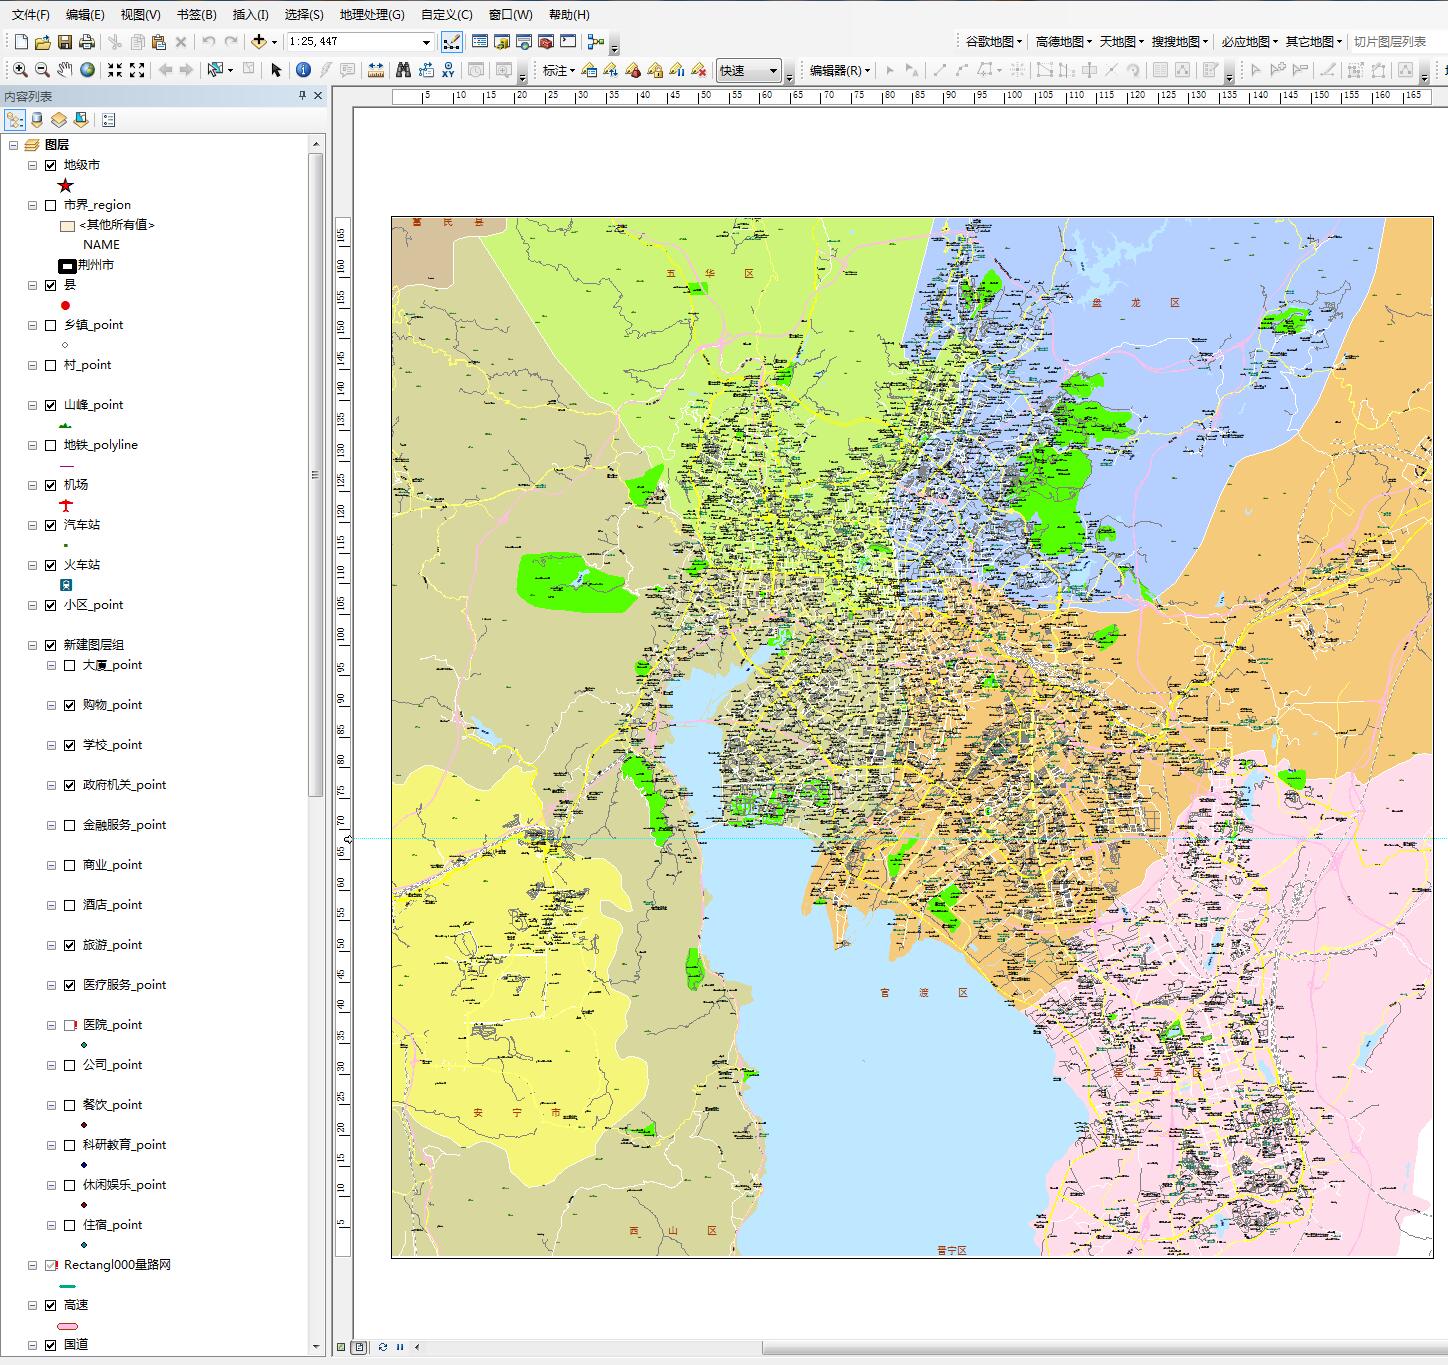This screenshot has height=1365, width=1448.
Task: Open the map scale dropdown
Action: 426,42
